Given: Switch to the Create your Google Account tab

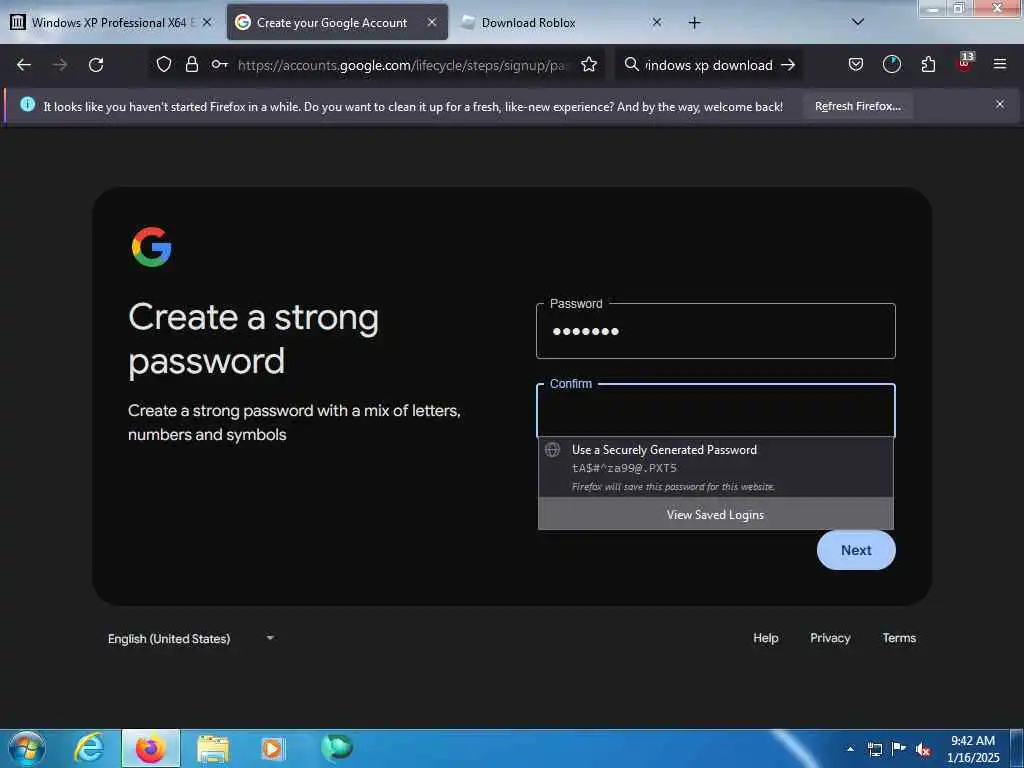Looking at the screenshot, I should click(337, 23).
